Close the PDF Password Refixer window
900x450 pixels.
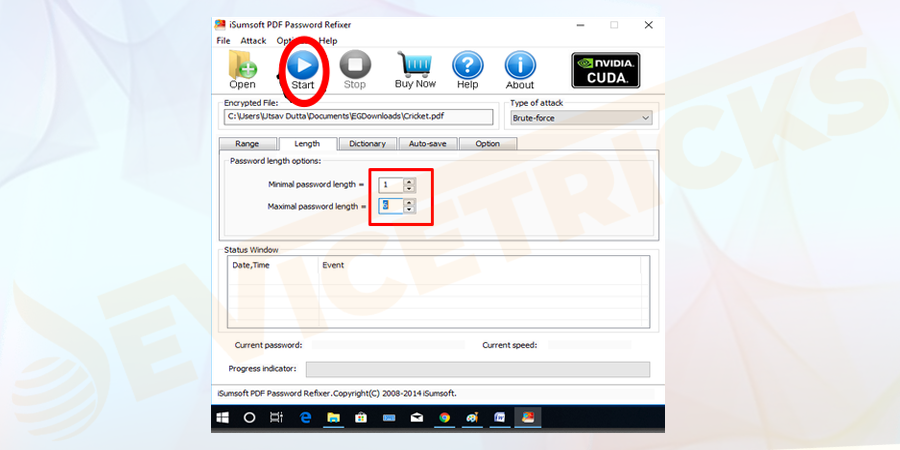pyautogui.click(x=648, y=25)
